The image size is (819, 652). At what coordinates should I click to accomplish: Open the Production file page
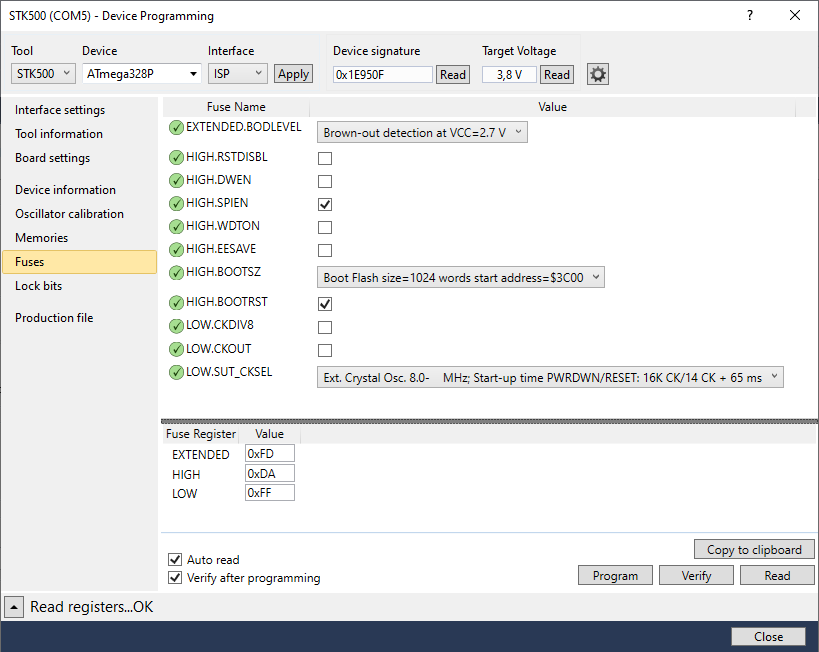point(54,318)
